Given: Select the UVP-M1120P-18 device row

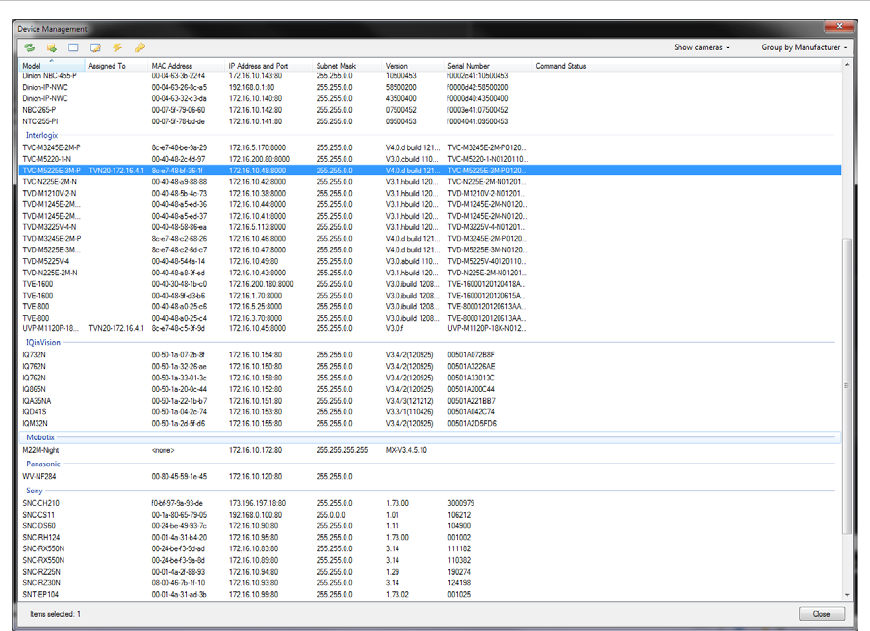Looking at the screenshot, I should 430,329.
